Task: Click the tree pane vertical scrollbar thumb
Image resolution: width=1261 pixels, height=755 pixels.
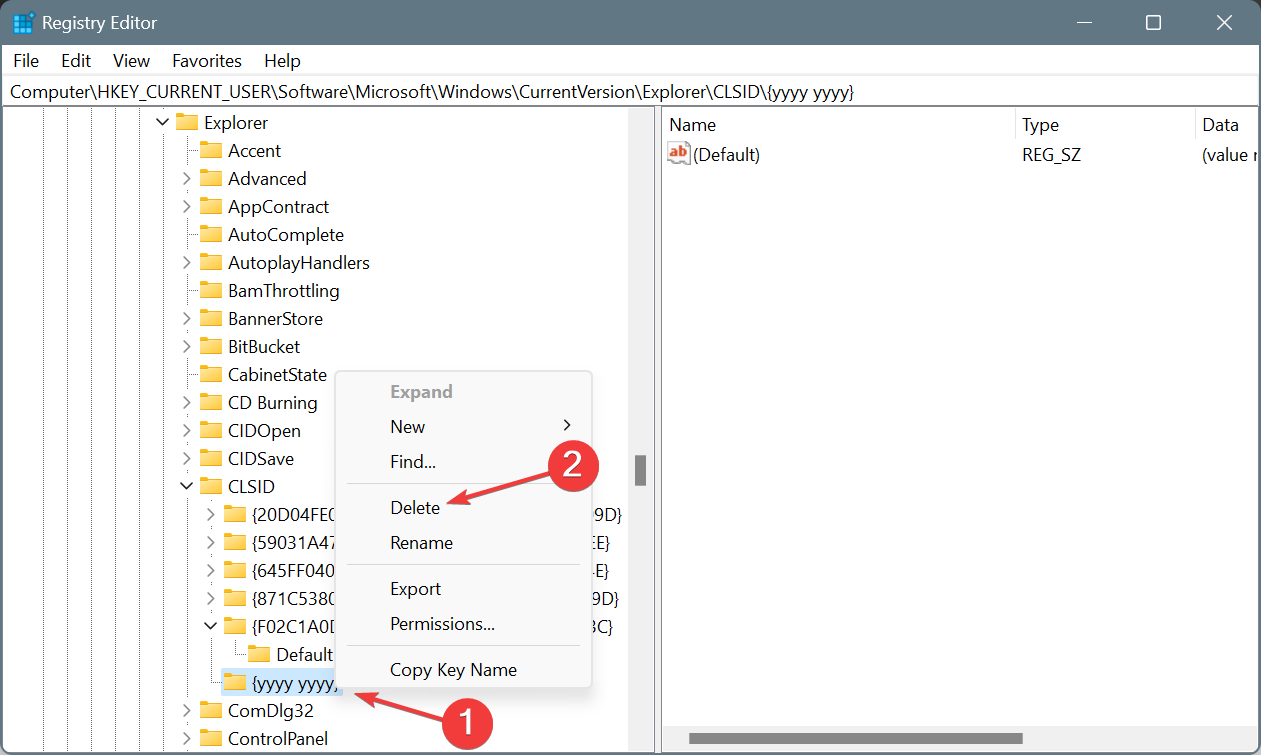Action: (x=640, y=470)
